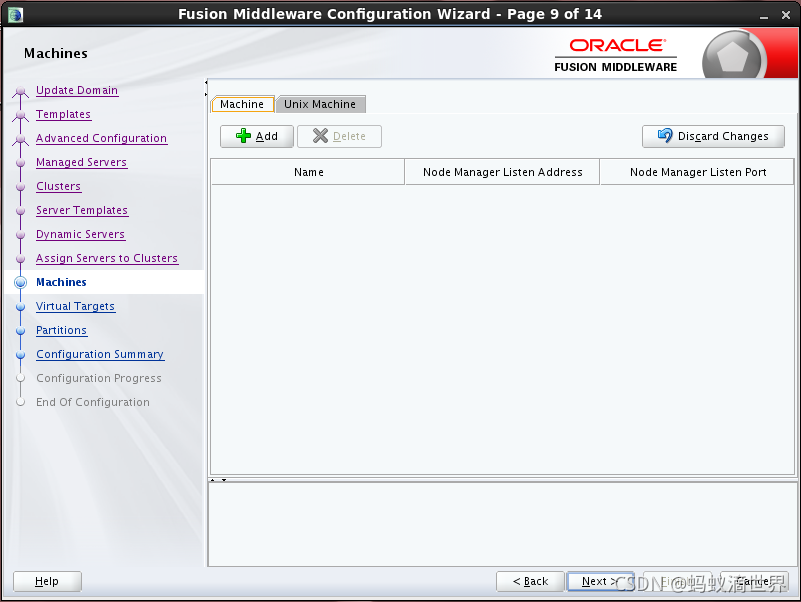Click the Update Domain step marker icon
This screenshot has width=801, height=602.
20,92
